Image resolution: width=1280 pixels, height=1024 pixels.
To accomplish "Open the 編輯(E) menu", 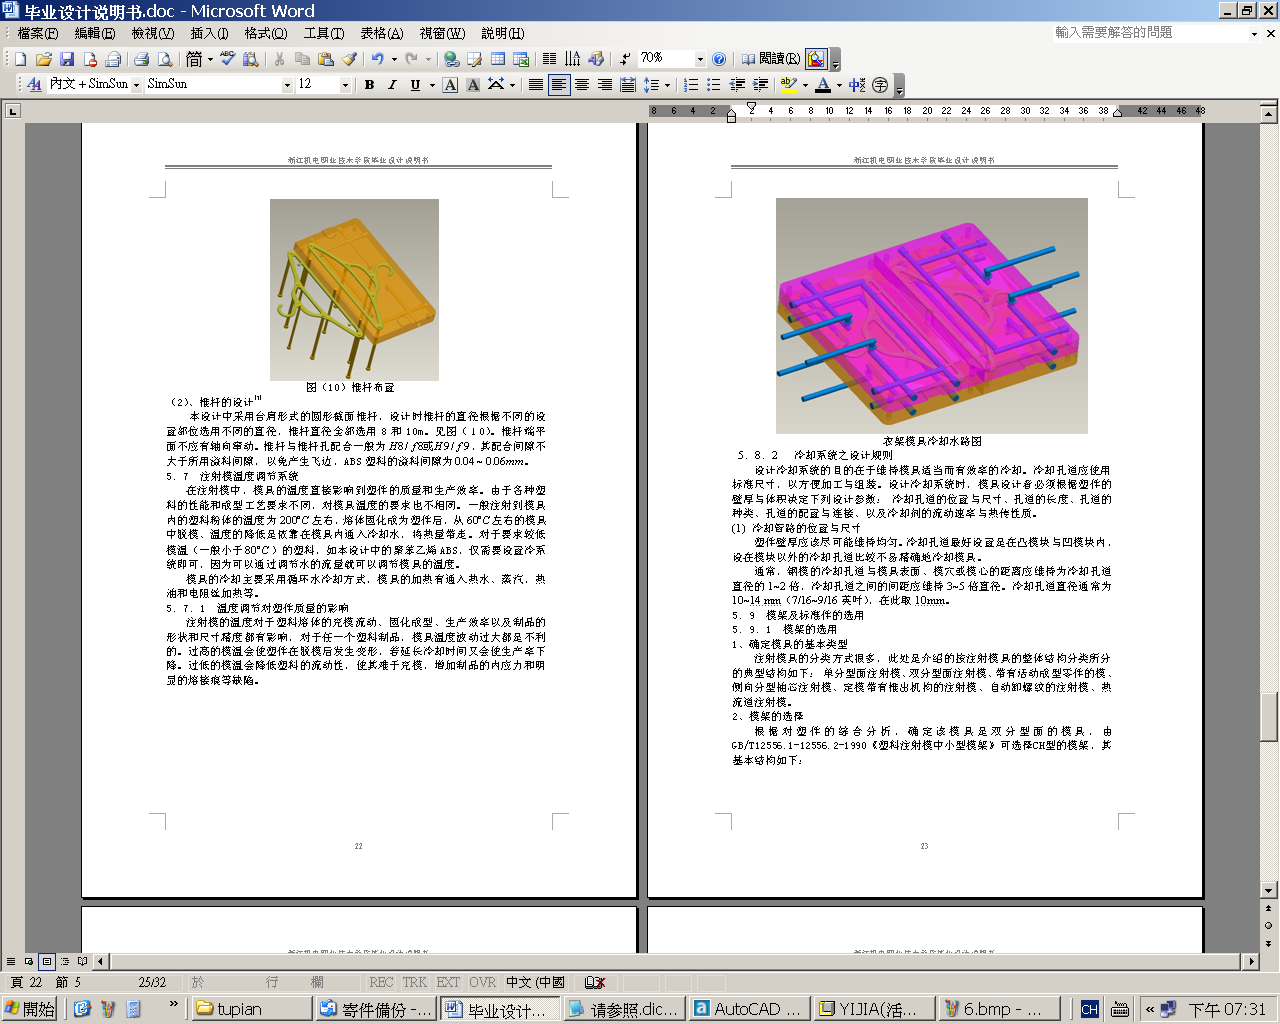I will [95, 33].
